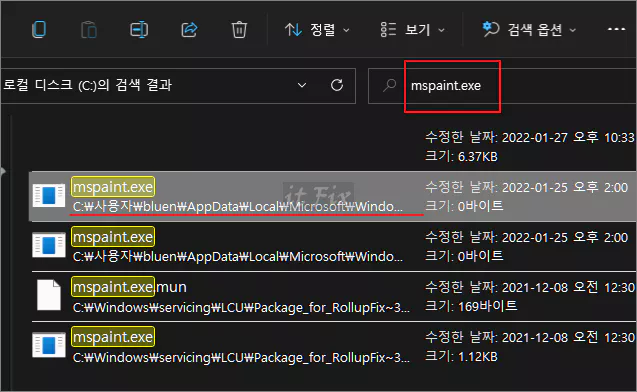Click the Share icon in the toolbar
This screenshot has height=392, width=637.
pyautogui.click(x=189, y=30)
